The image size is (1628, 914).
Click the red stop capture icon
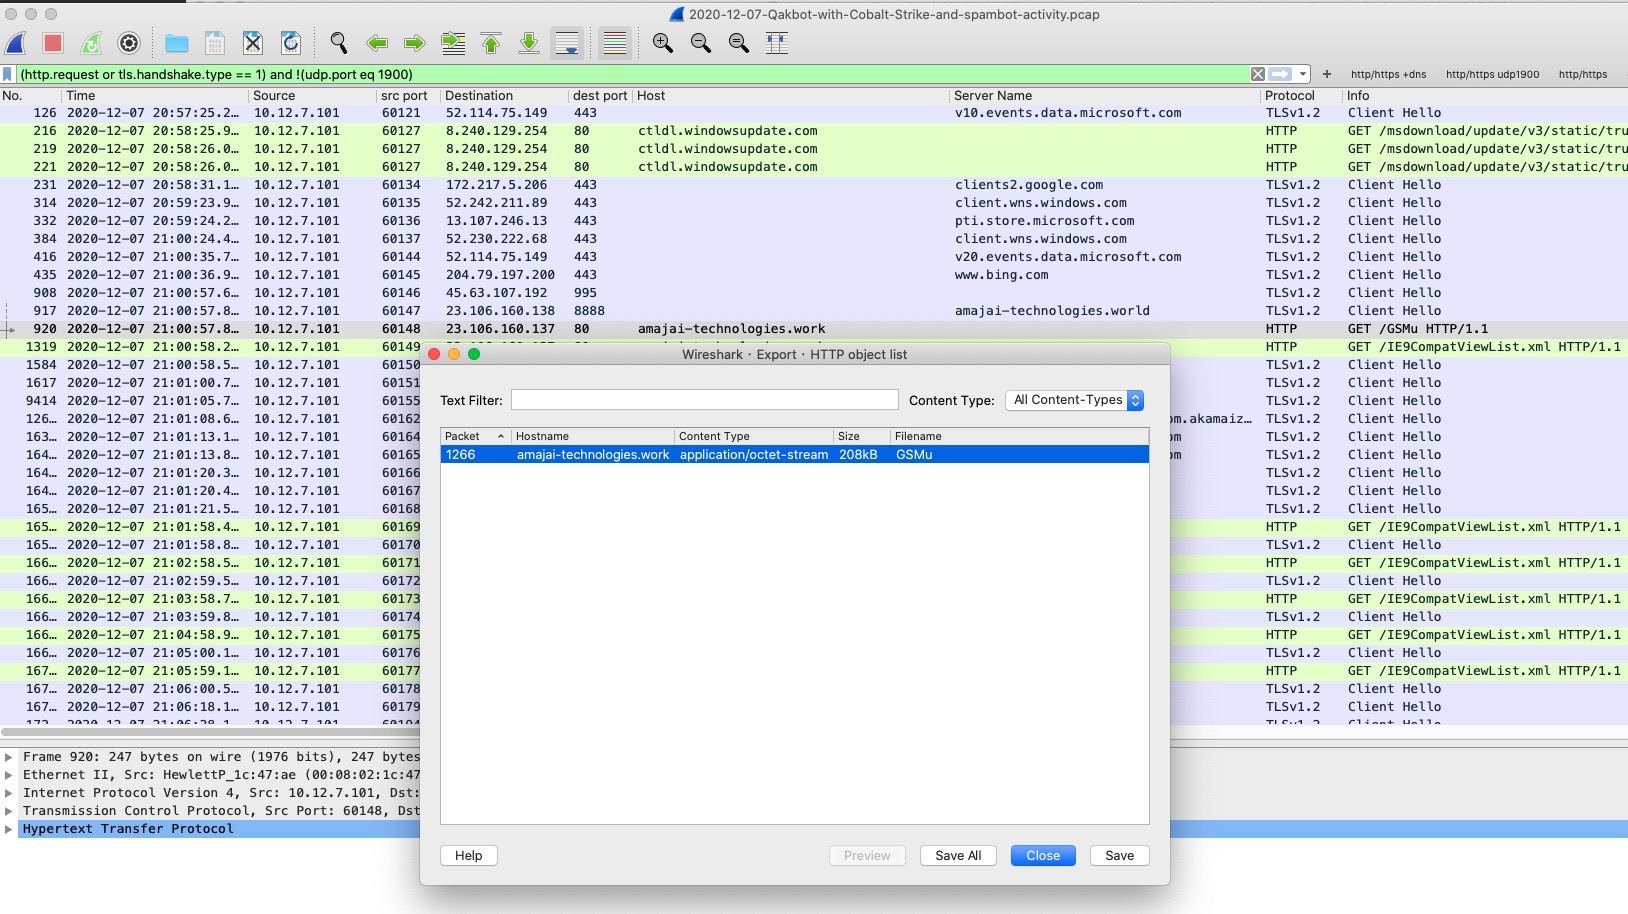[x=53, y=43]
